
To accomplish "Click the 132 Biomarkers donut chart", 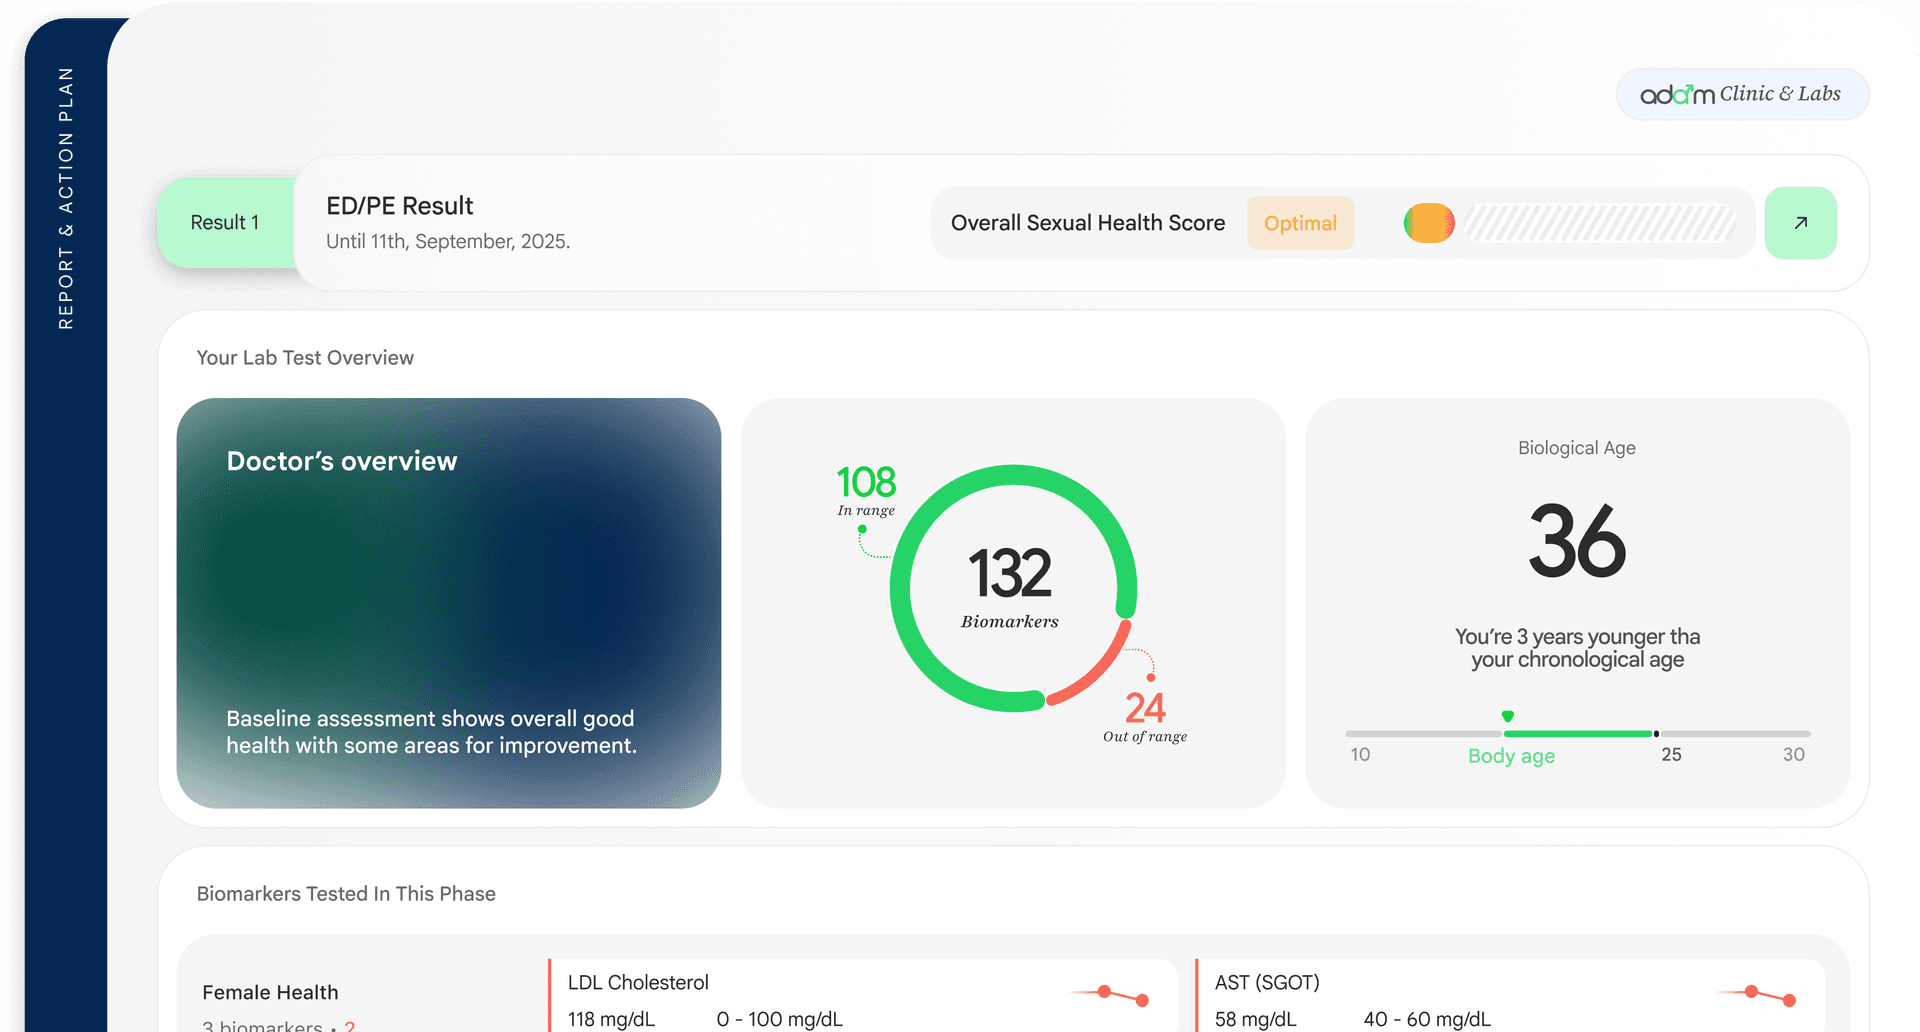I will [x=1013, y=588].
